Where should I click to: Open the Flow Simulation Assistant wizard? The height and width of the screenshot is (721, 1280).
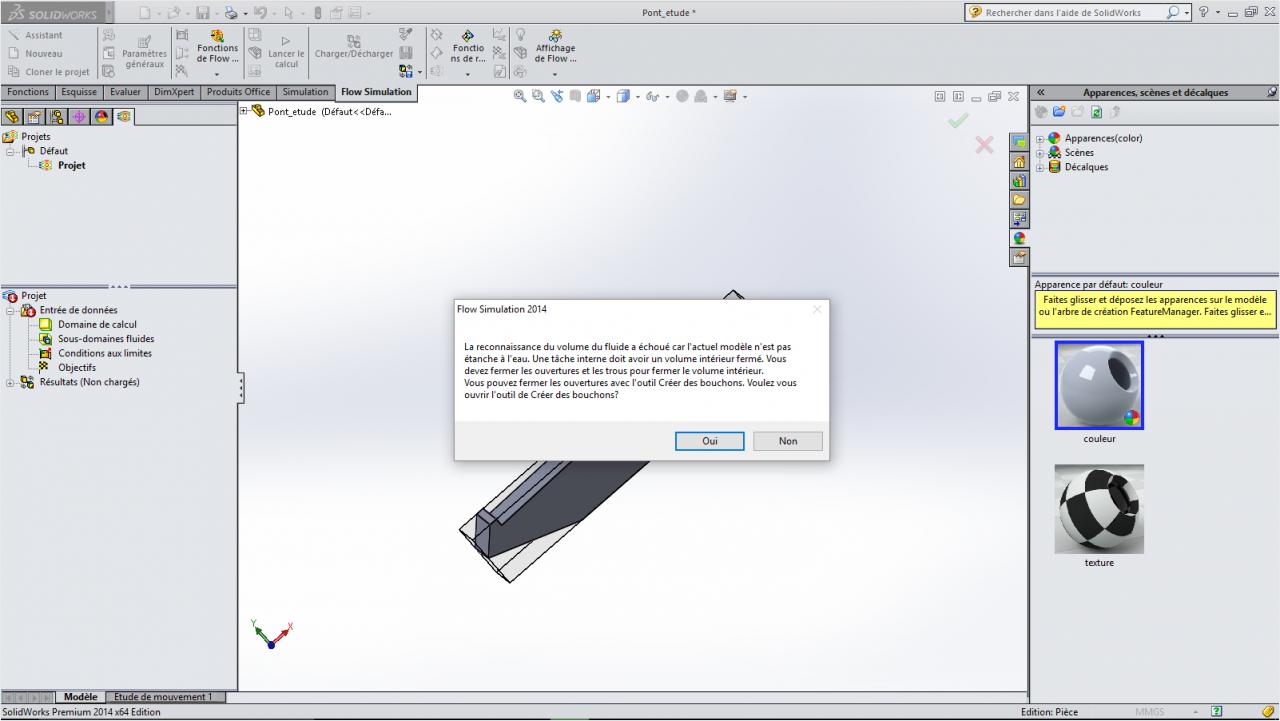[35, 35]
